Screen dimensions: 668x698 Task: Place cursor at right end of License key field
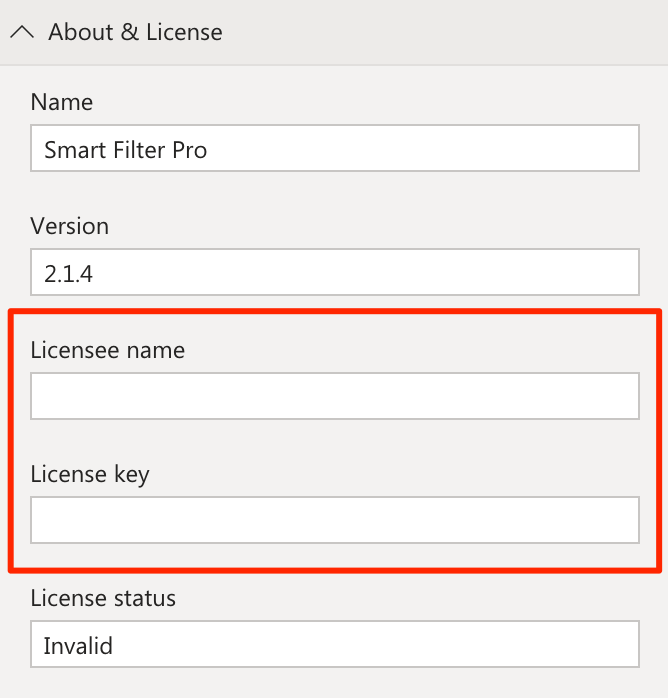tap(623, 520)
